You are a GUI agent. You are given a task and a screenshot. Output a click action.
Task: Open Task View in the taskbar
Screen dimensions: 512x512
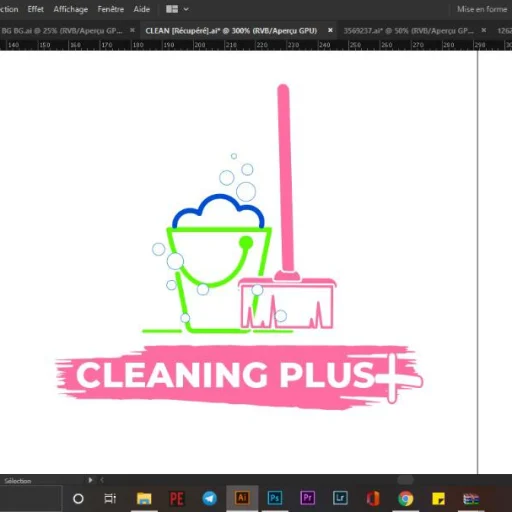coord(110,499)
